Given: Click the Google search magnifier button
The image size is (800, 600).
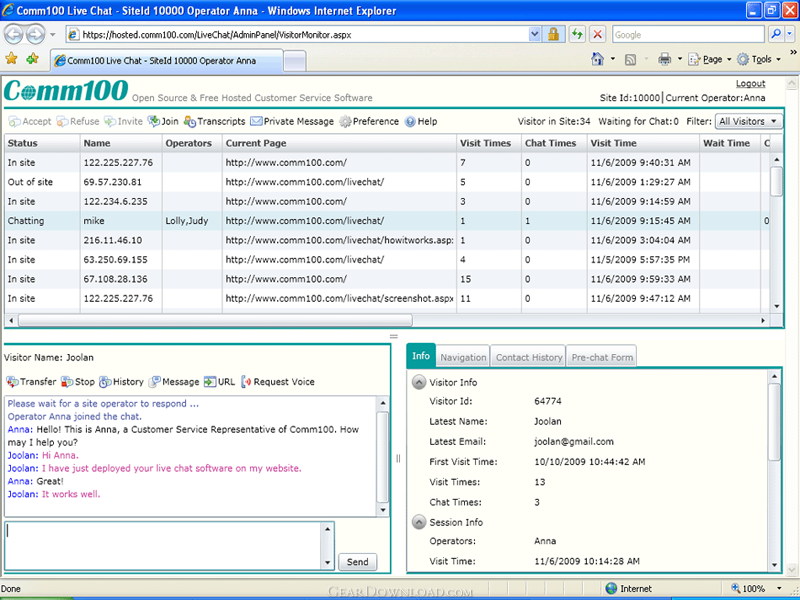Looking at the screenshot, I should pos(776,35).
